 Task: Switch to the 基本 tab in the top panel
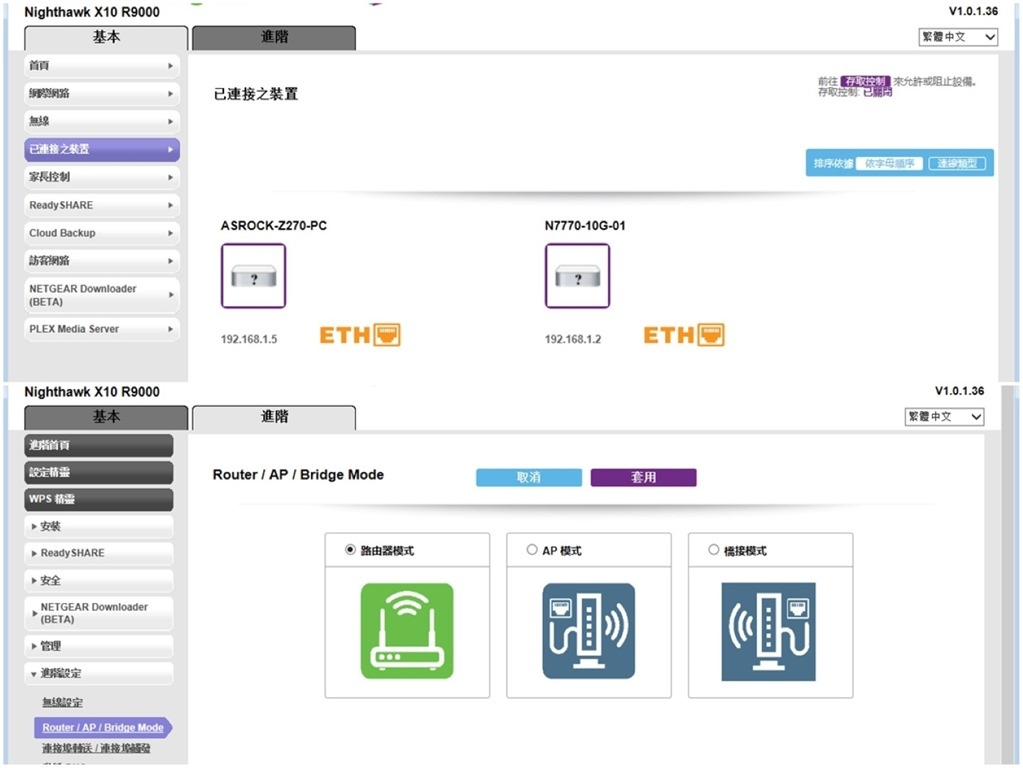[x=106, y=38]
